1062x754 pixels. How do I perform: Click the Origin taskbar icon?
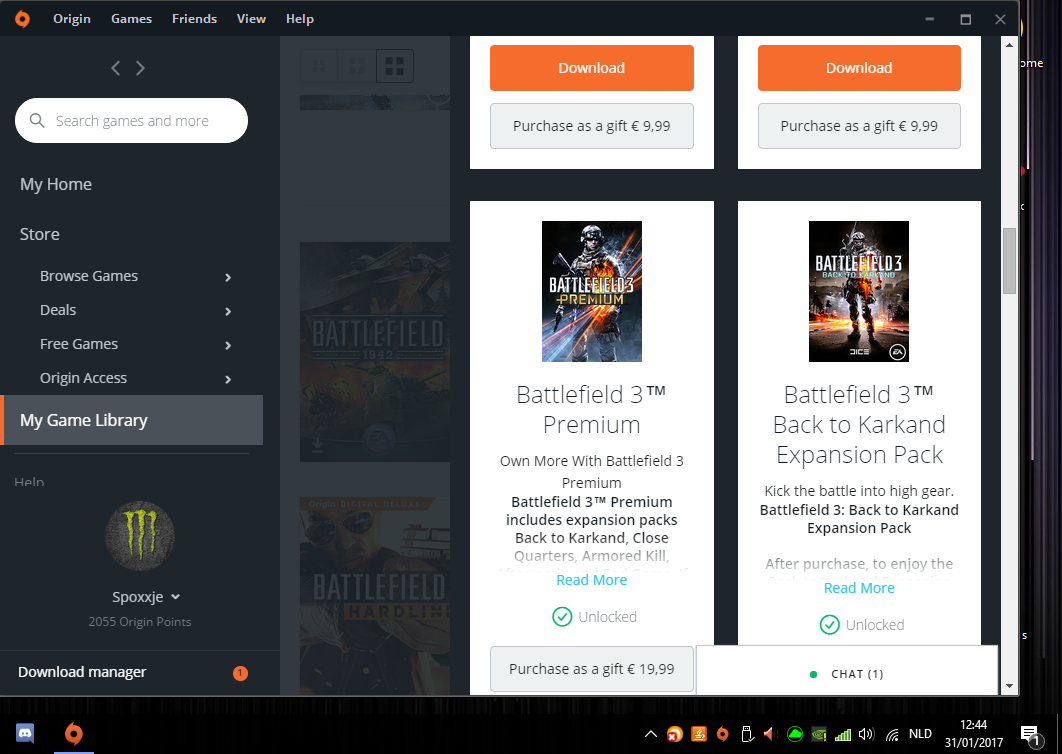tap(73, 734)
